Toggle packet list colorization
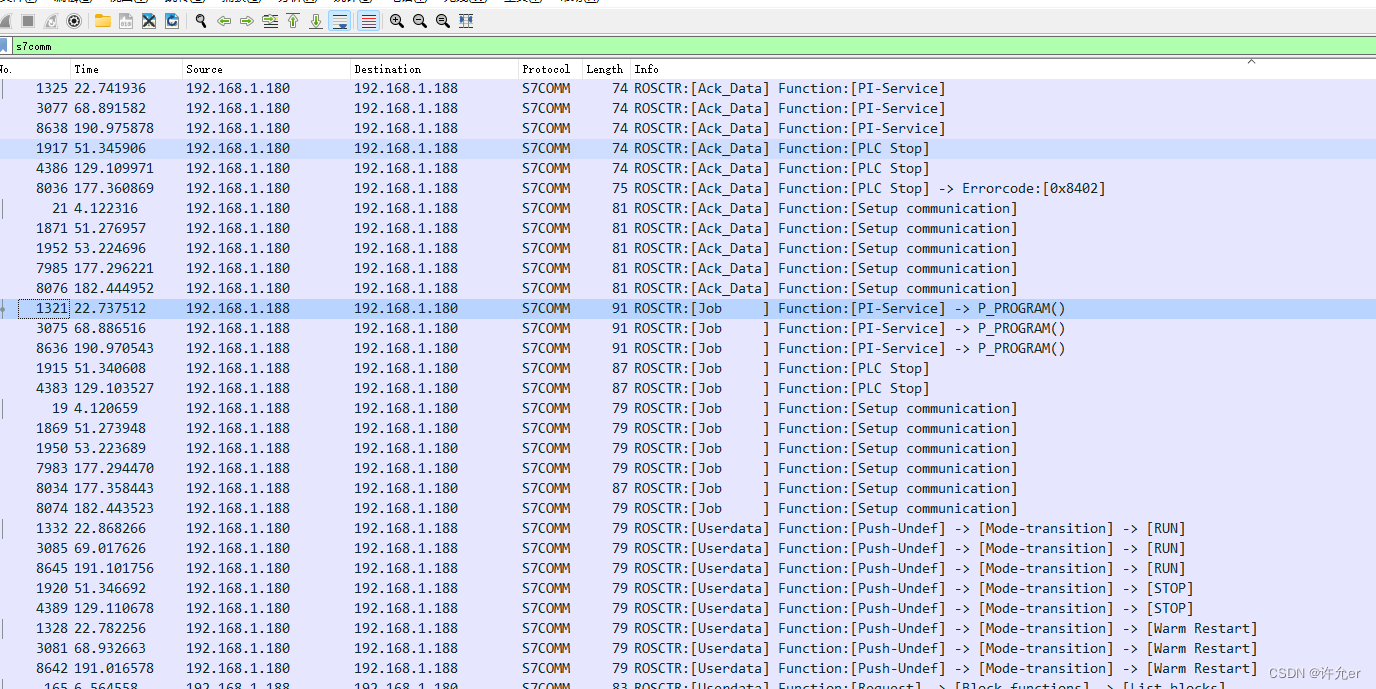The image size is (1376, 689). point(368,20)
